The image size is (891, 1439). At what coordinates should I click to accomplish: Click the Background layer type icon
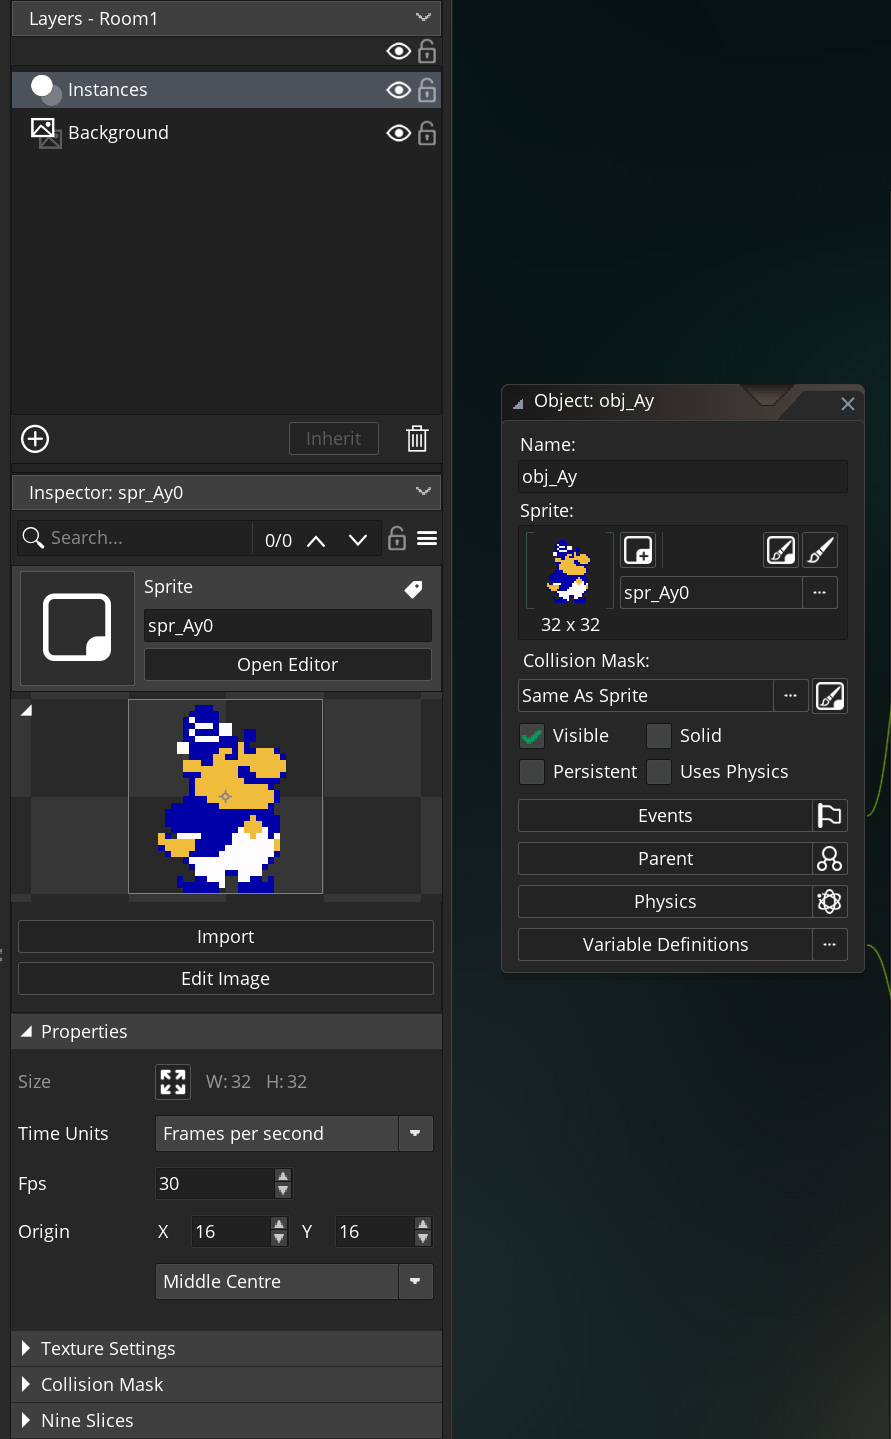(45, 132)
